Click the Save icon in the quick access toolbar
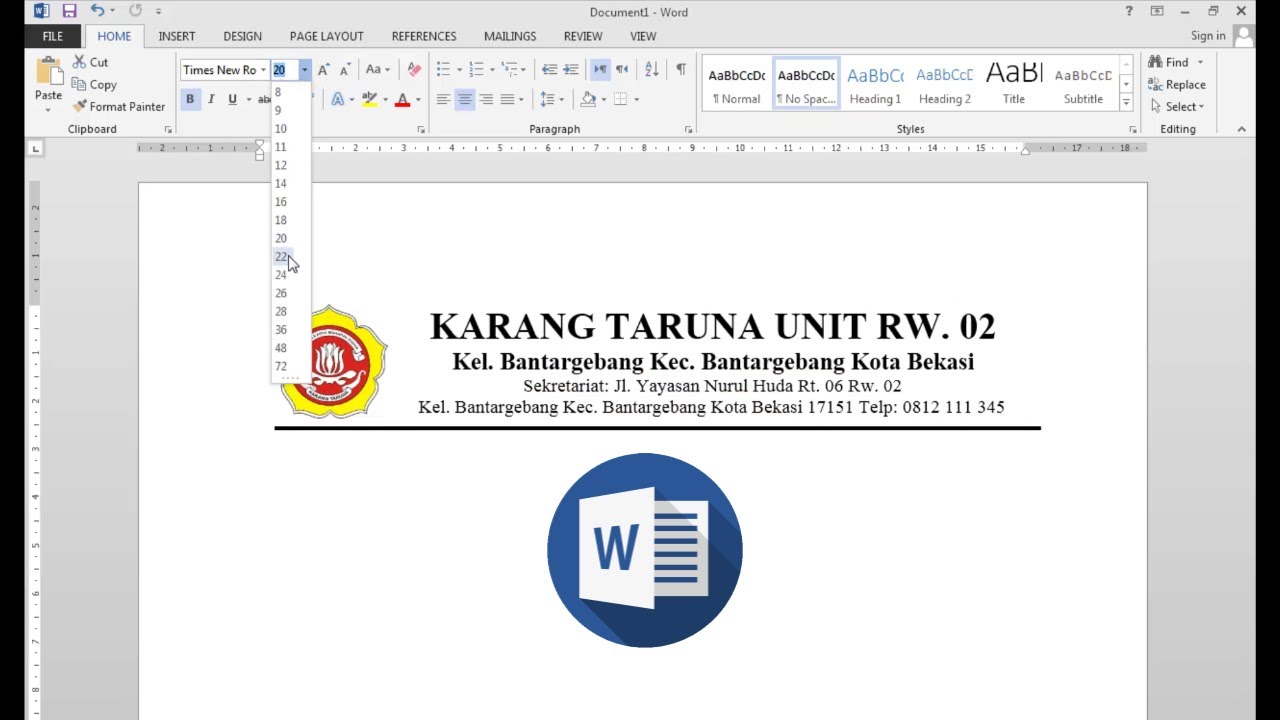This screenshot has height=720, width=1280. [69, 11]
